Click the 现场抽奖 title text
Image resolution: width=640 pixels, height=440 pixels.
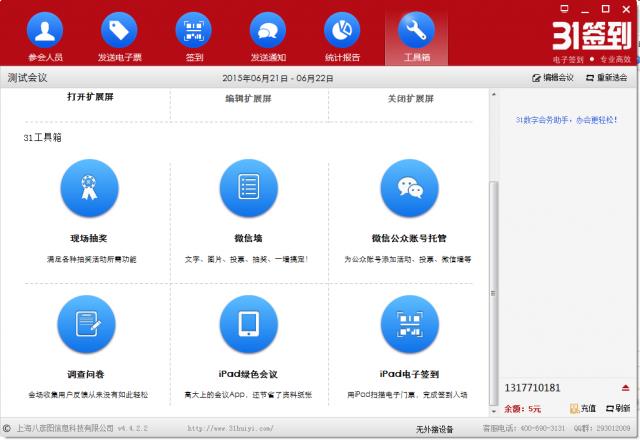click(x=89, y=238)
